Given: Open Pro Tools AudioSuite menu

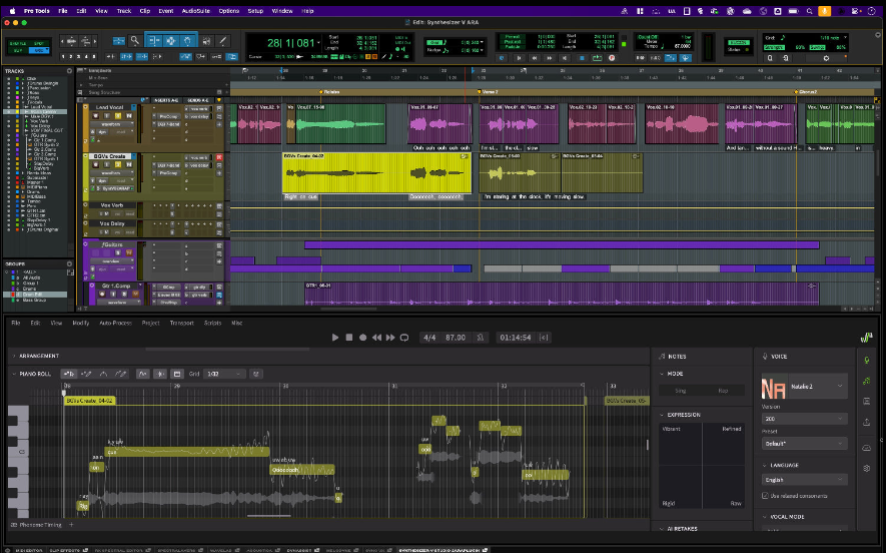Looking at the screenshot, I should (195, 11).
